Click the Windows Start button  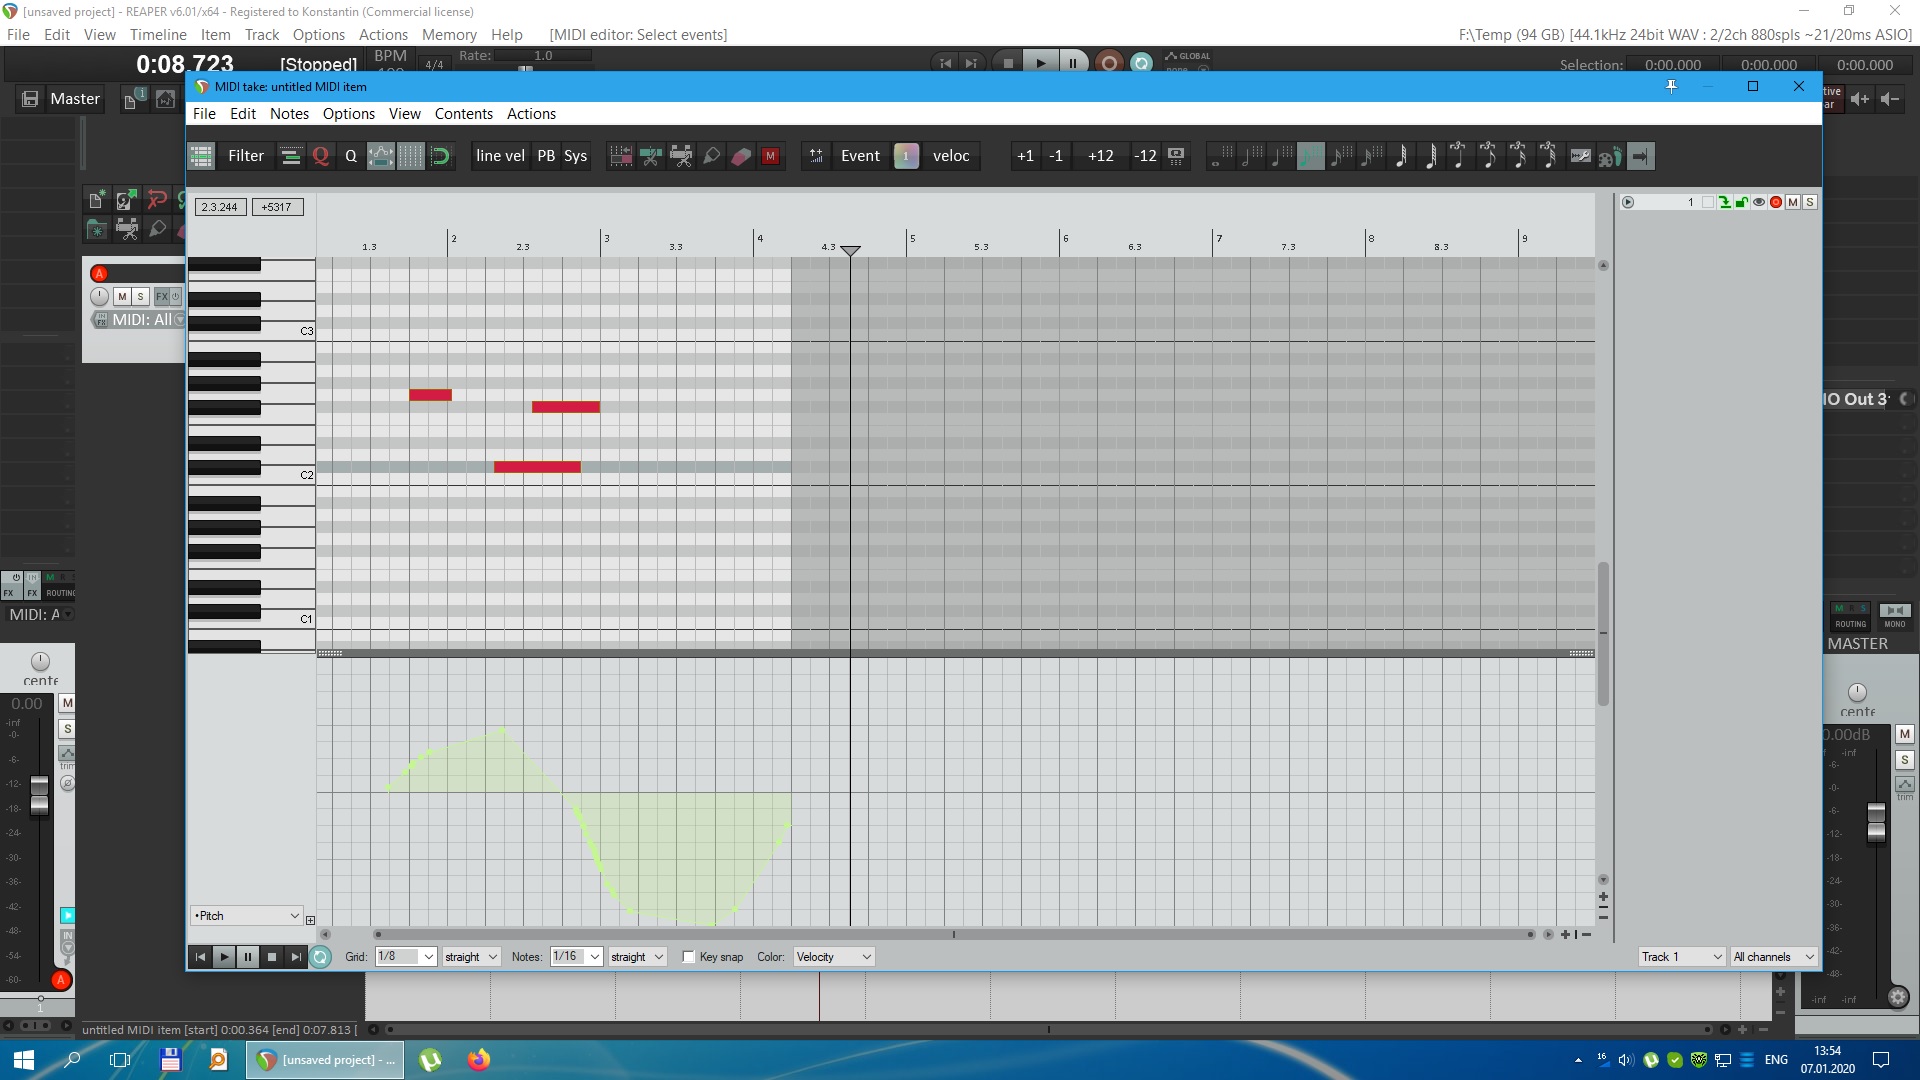click(x=24, y=1060)
